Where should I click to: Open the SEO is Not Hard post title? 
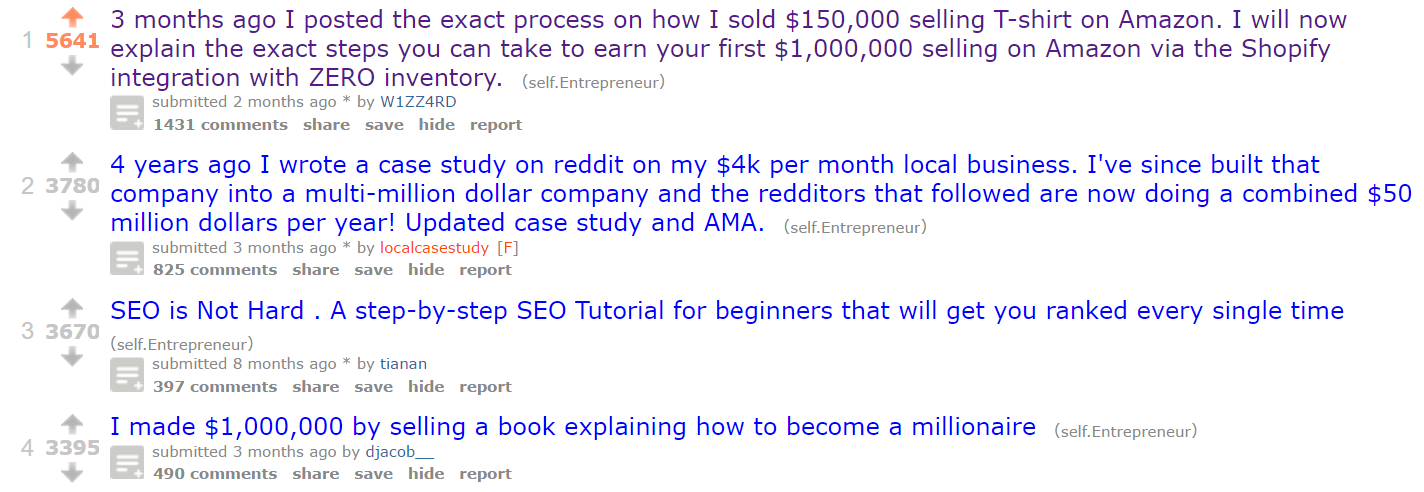pyautogui.click(x=726, y=311)
